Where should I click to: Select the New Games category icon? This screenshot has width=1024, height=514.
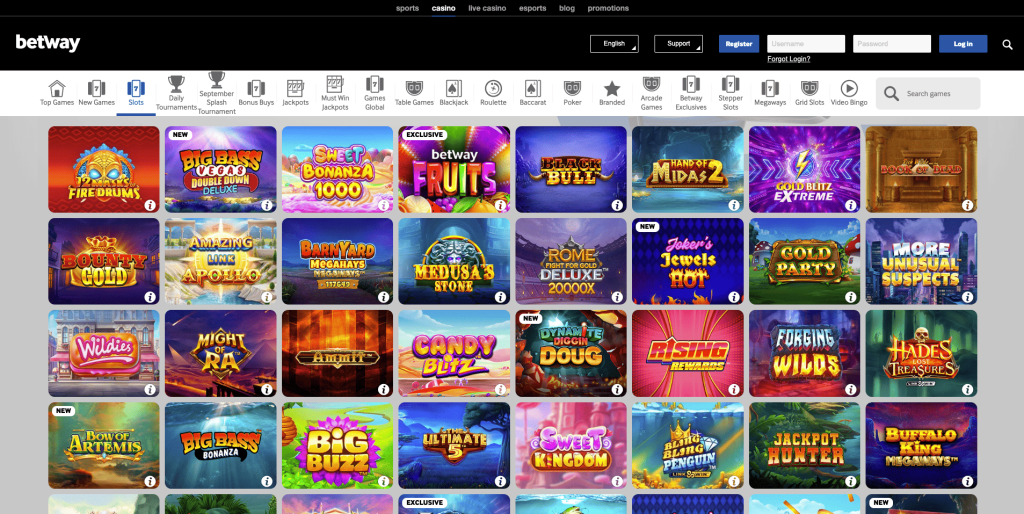pyautogui.click(x=96, y=88)
